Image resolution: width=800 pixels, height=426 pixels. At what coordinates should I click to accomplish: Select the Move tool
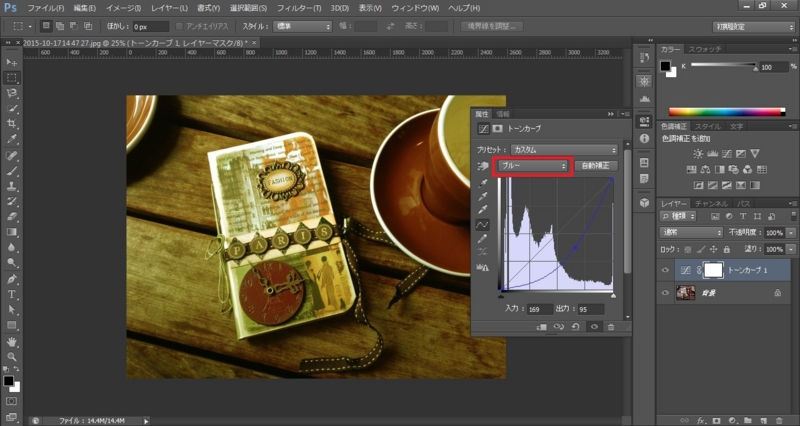pyautogui.click(x=12, y=62)
